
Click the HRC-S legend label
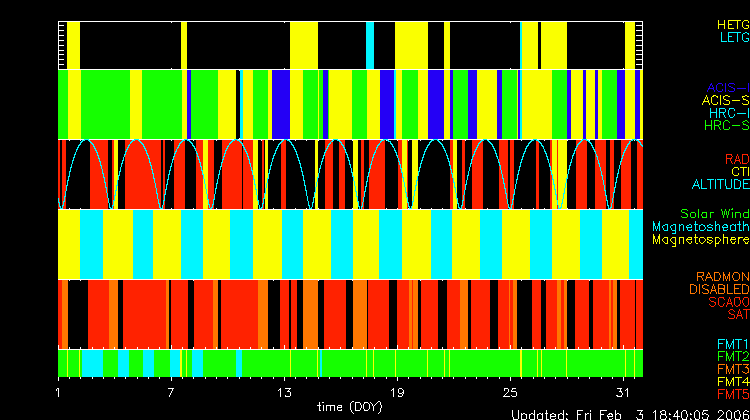[x=726, y=126]
